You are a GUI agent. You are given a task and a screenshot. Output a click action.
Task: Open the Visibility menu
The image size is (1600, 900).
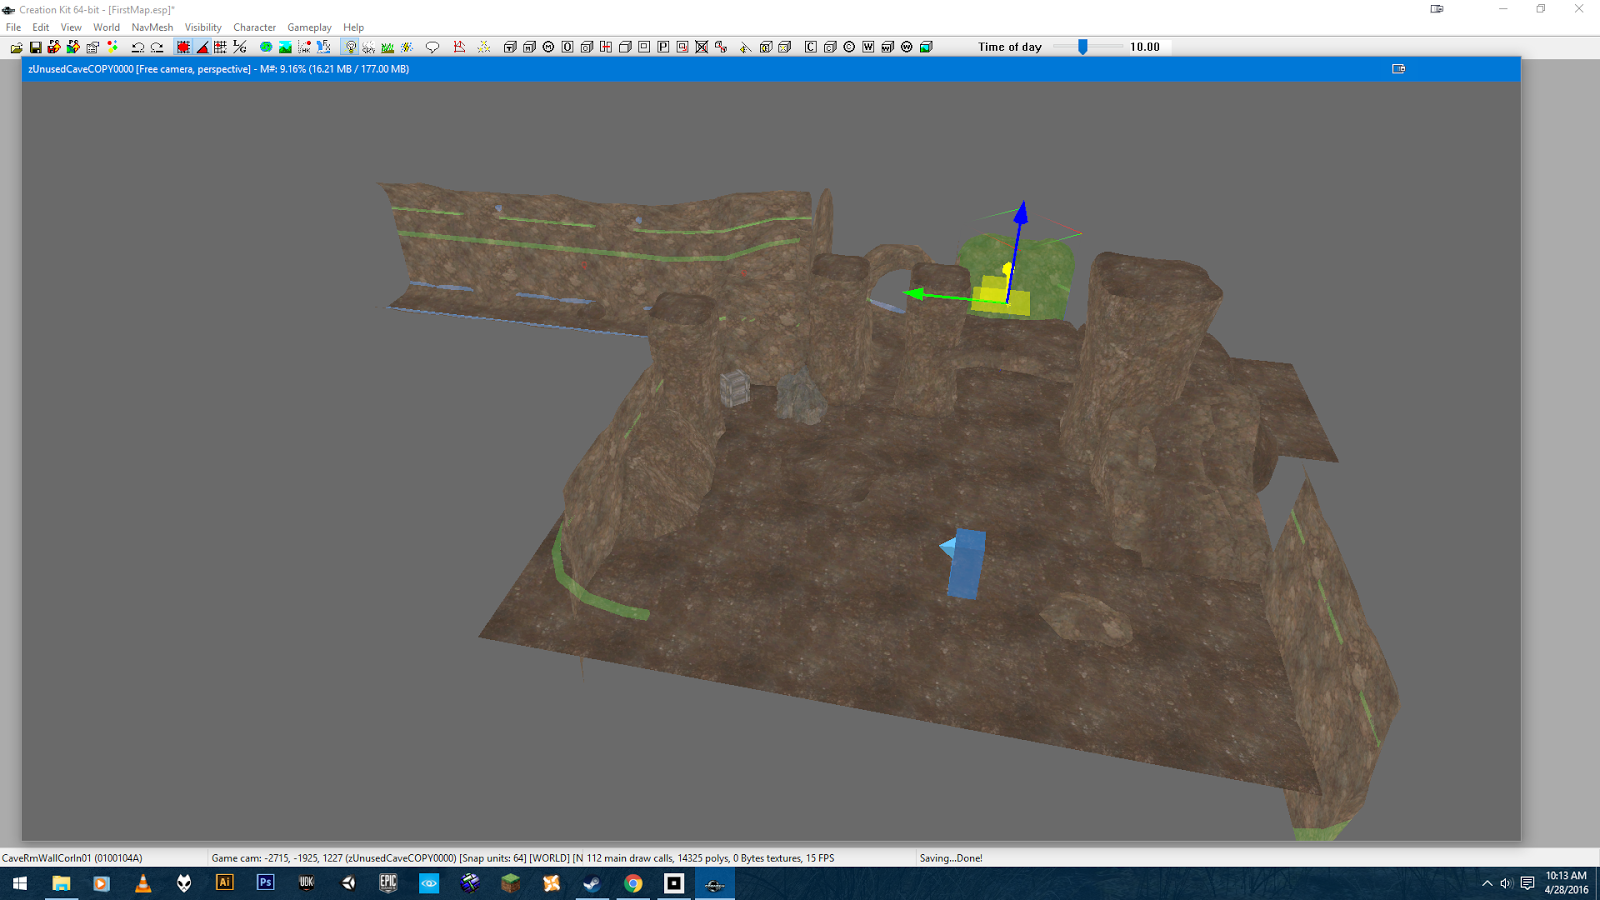coord(203,27)
